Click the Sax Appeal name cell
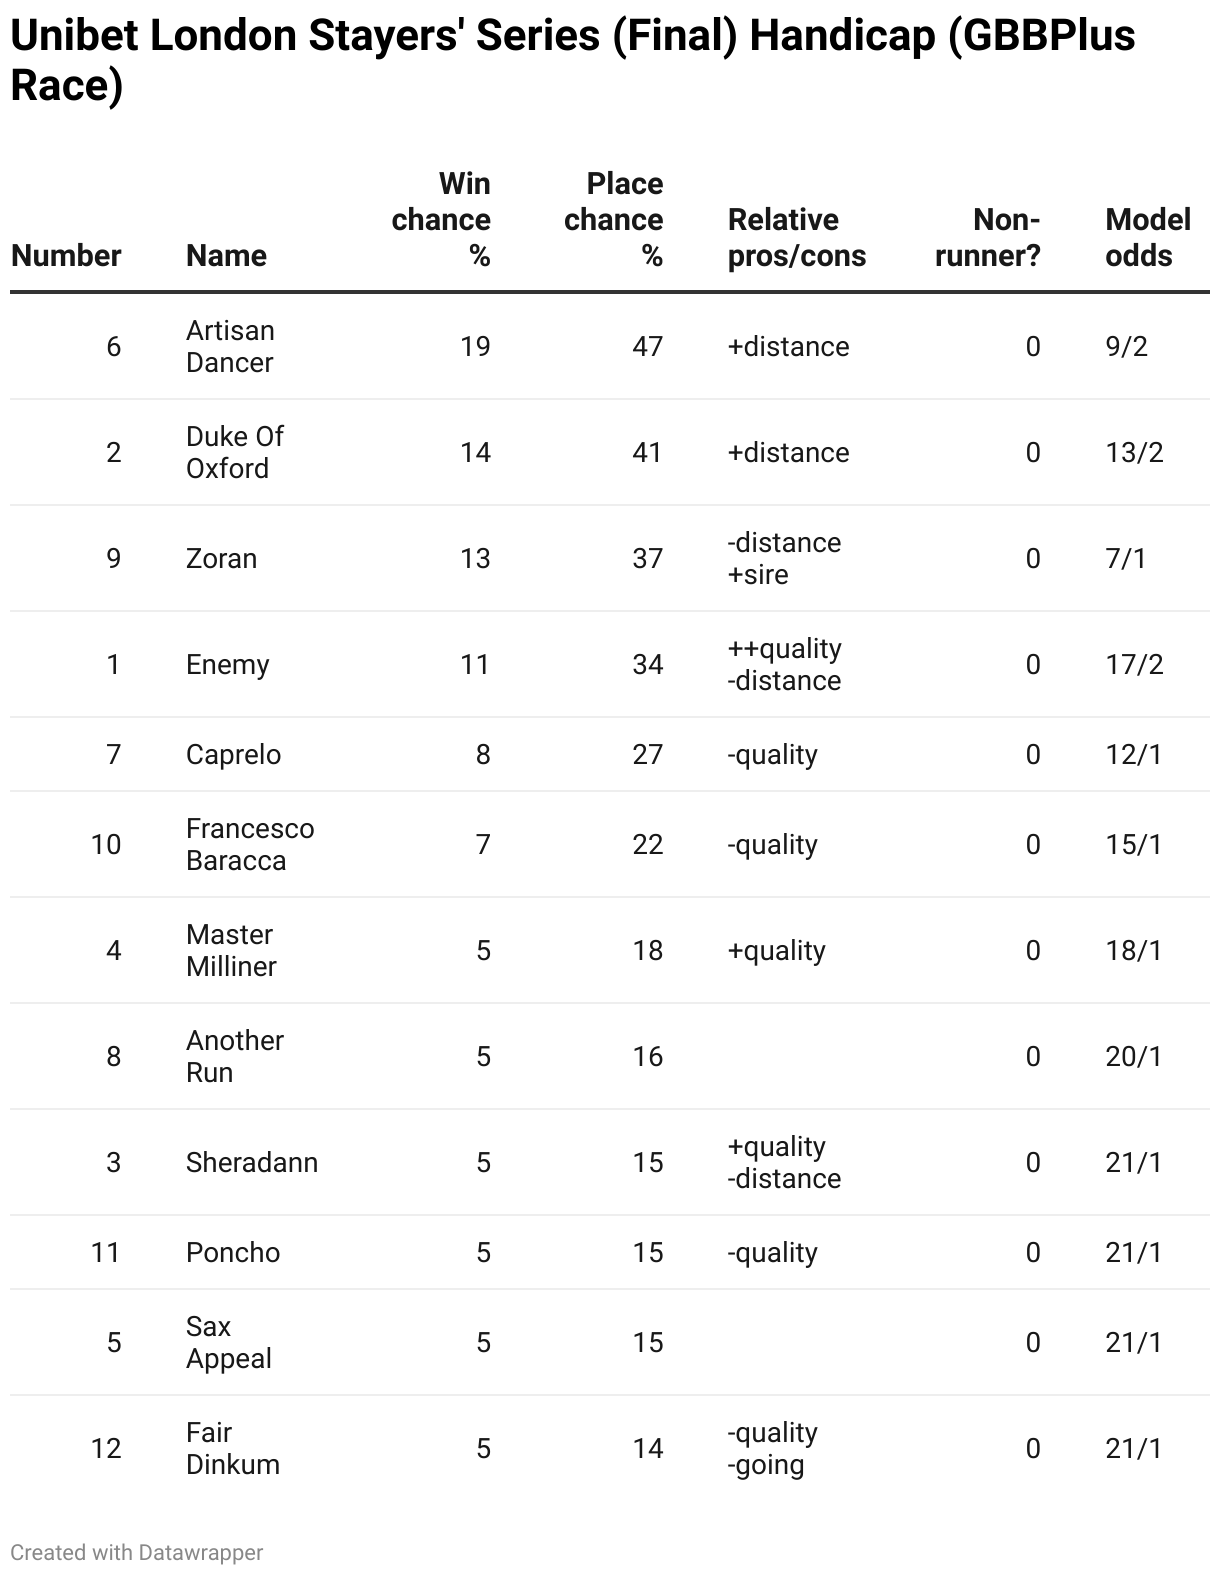The width and height of the screenshot is (1220, 1576). point(228,1342)
